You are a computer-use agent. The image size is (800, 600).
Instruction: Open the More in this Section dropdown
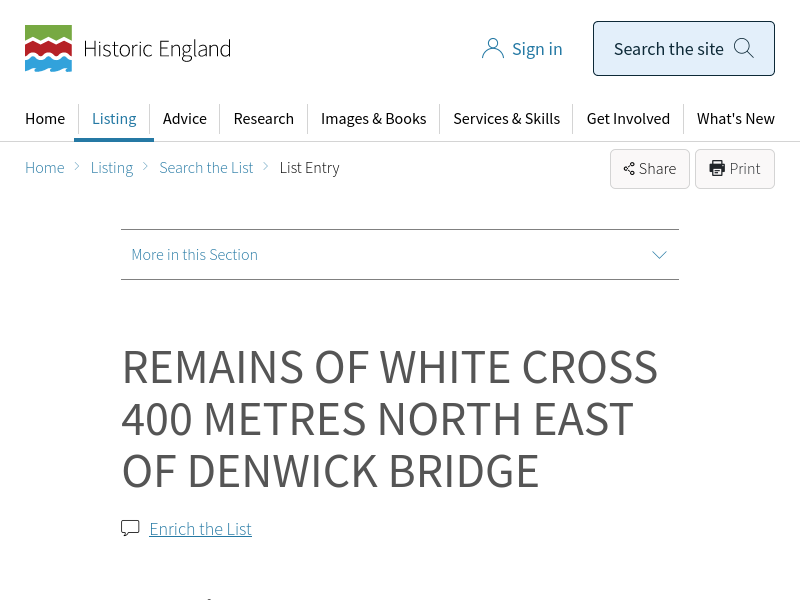(195, 255)
